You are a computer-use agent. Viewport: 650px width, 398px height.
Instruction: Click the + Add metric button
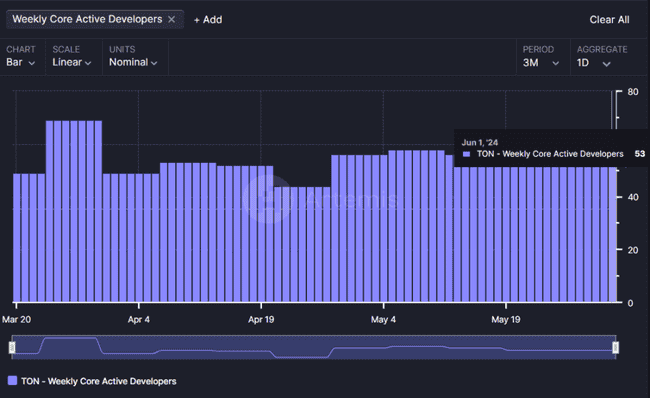click(208, 19)
